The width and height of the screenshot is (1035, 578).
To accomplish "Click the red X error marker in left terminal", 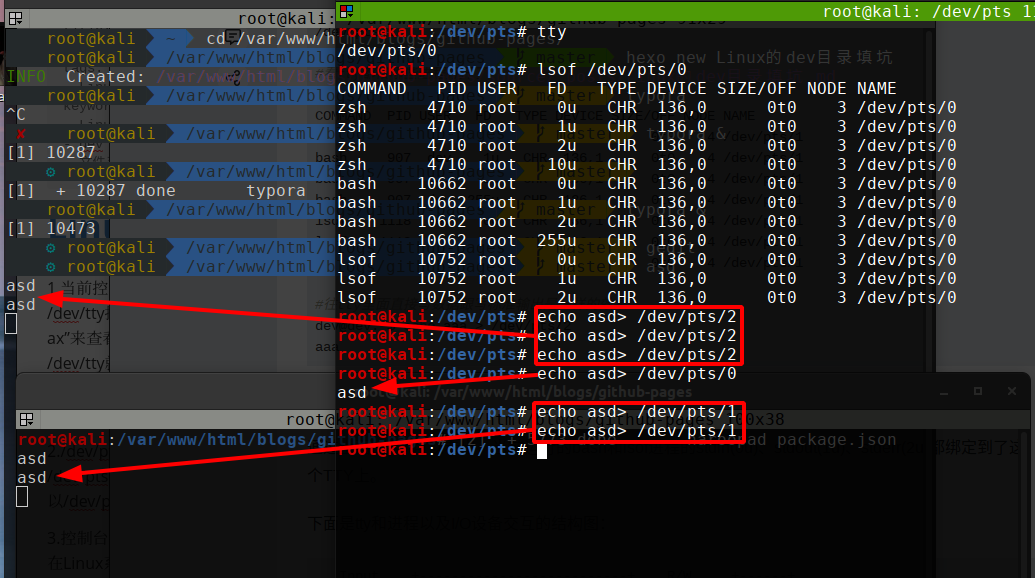I will [21, 134].
